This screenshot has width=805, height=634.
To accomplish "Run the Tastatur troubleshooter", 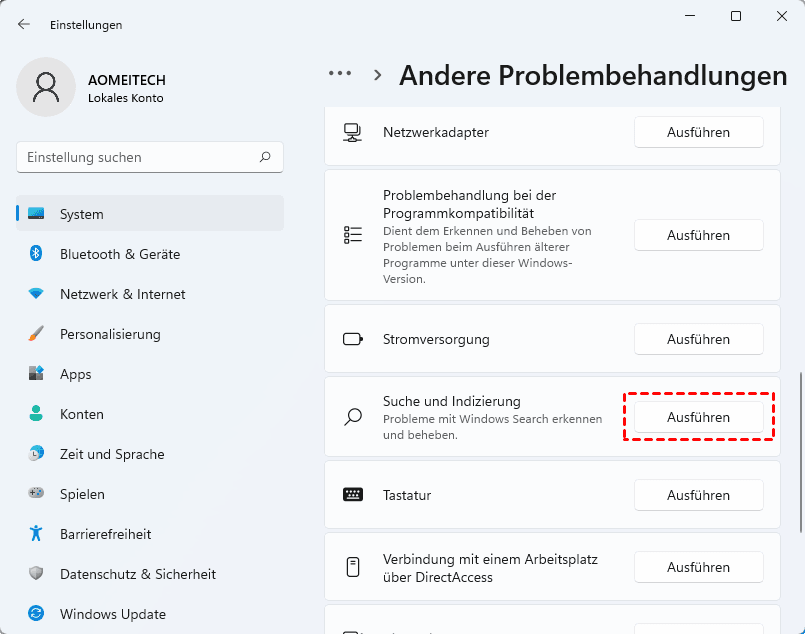I will click(698, 495).
